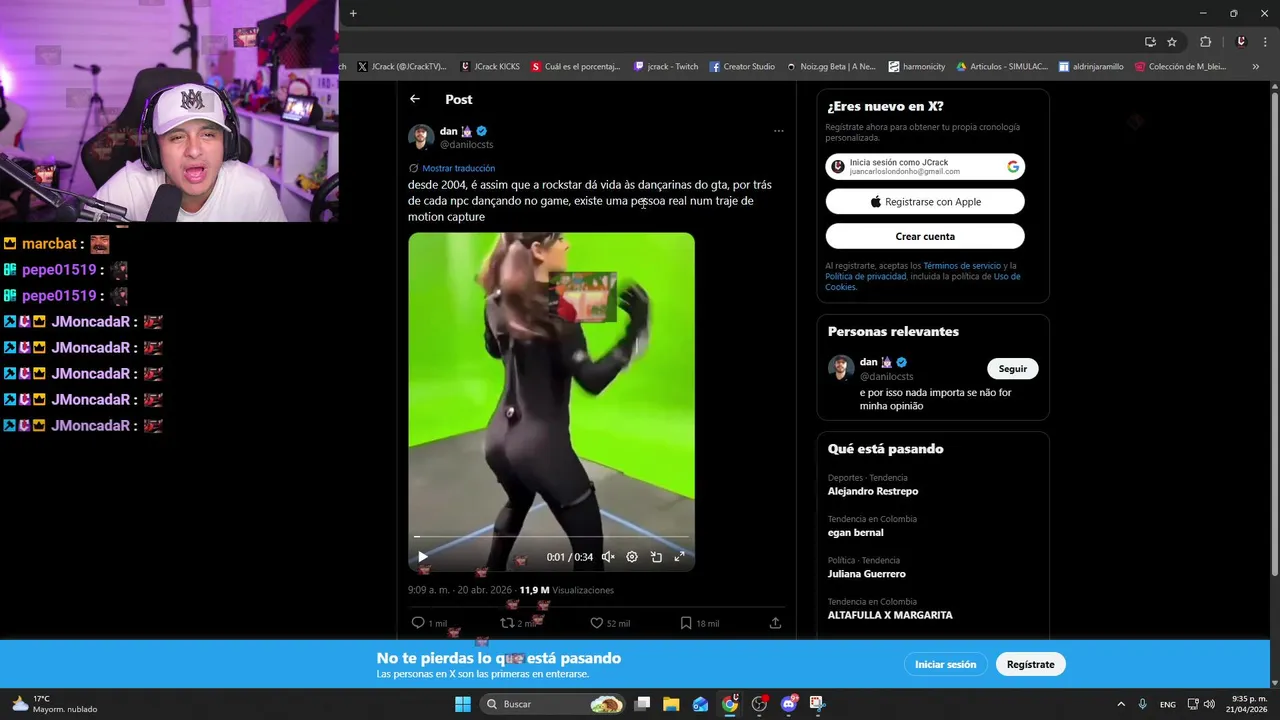Open the Outlook mail app on the taskbar
Image resolution: width=1280 pixels, height=720 pixels.
click(700, 704)
